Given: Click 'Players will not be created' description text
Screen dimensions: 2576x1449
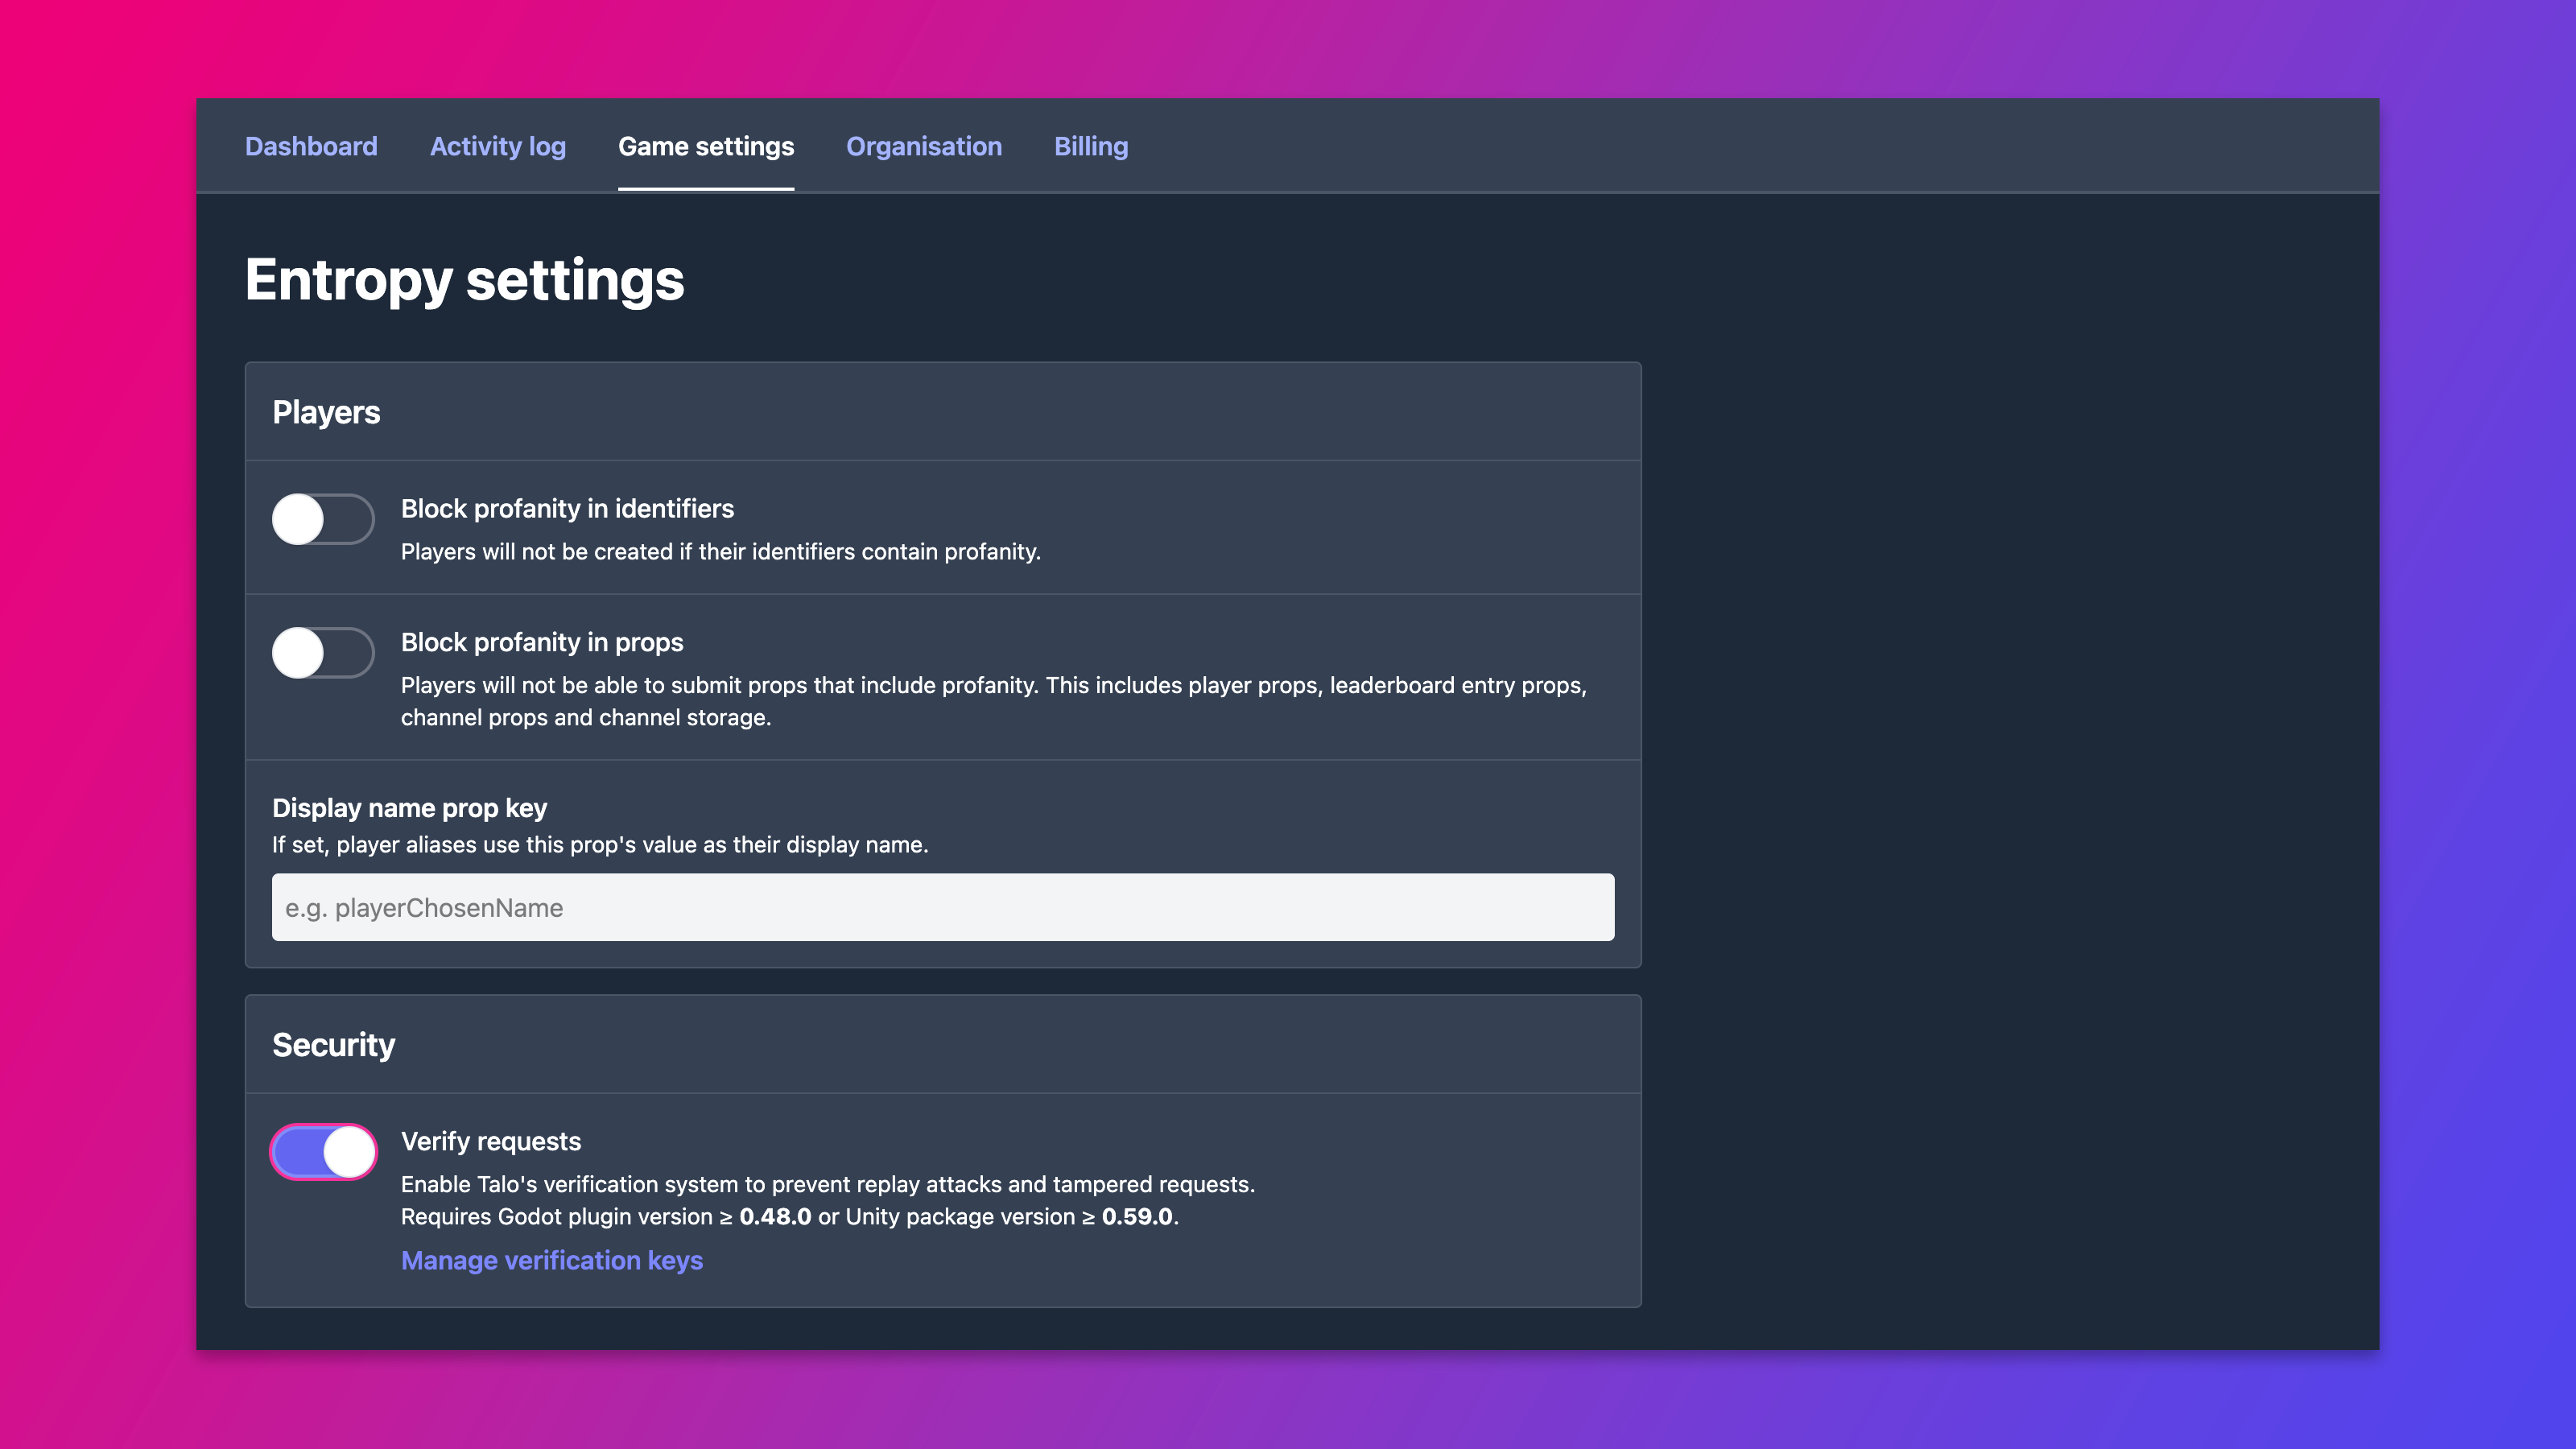Looking at the screenshot, I should [721, 551].
